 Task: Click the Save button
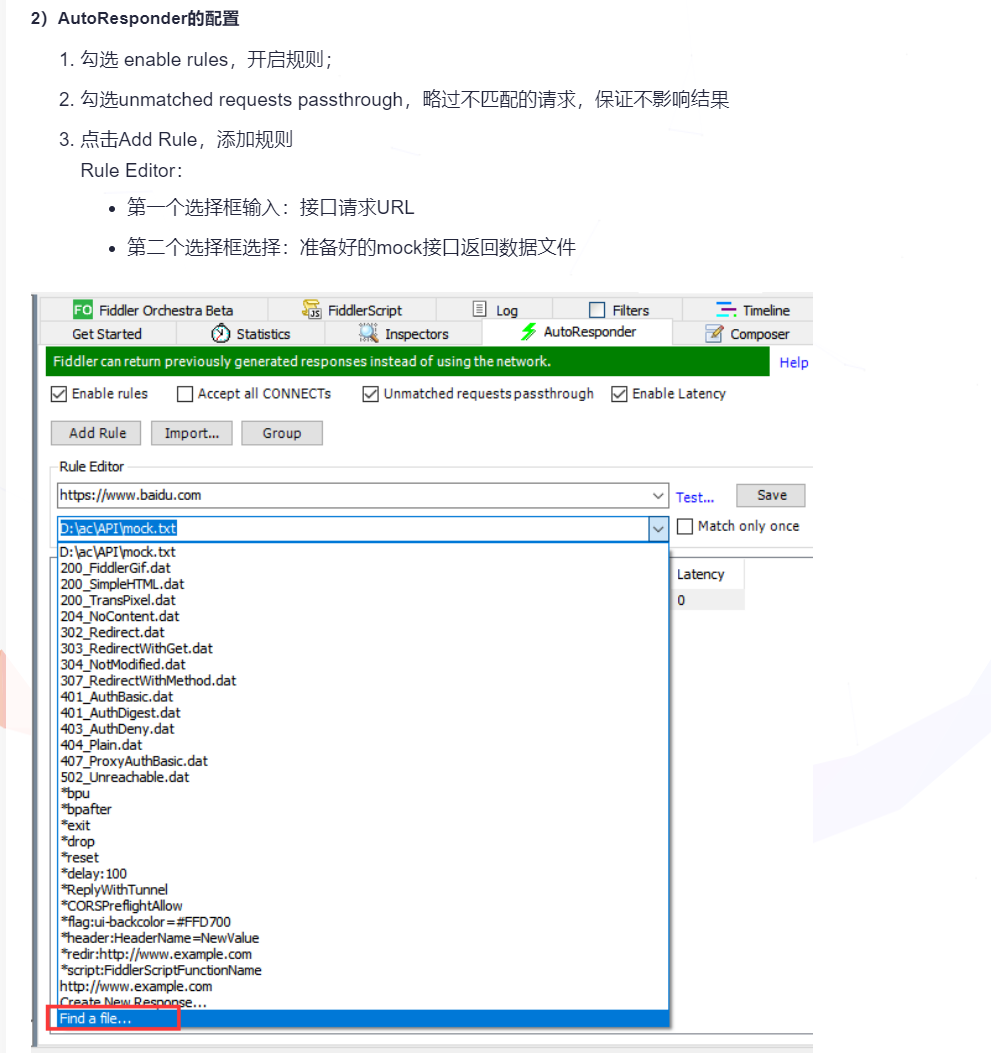point(771,496)
